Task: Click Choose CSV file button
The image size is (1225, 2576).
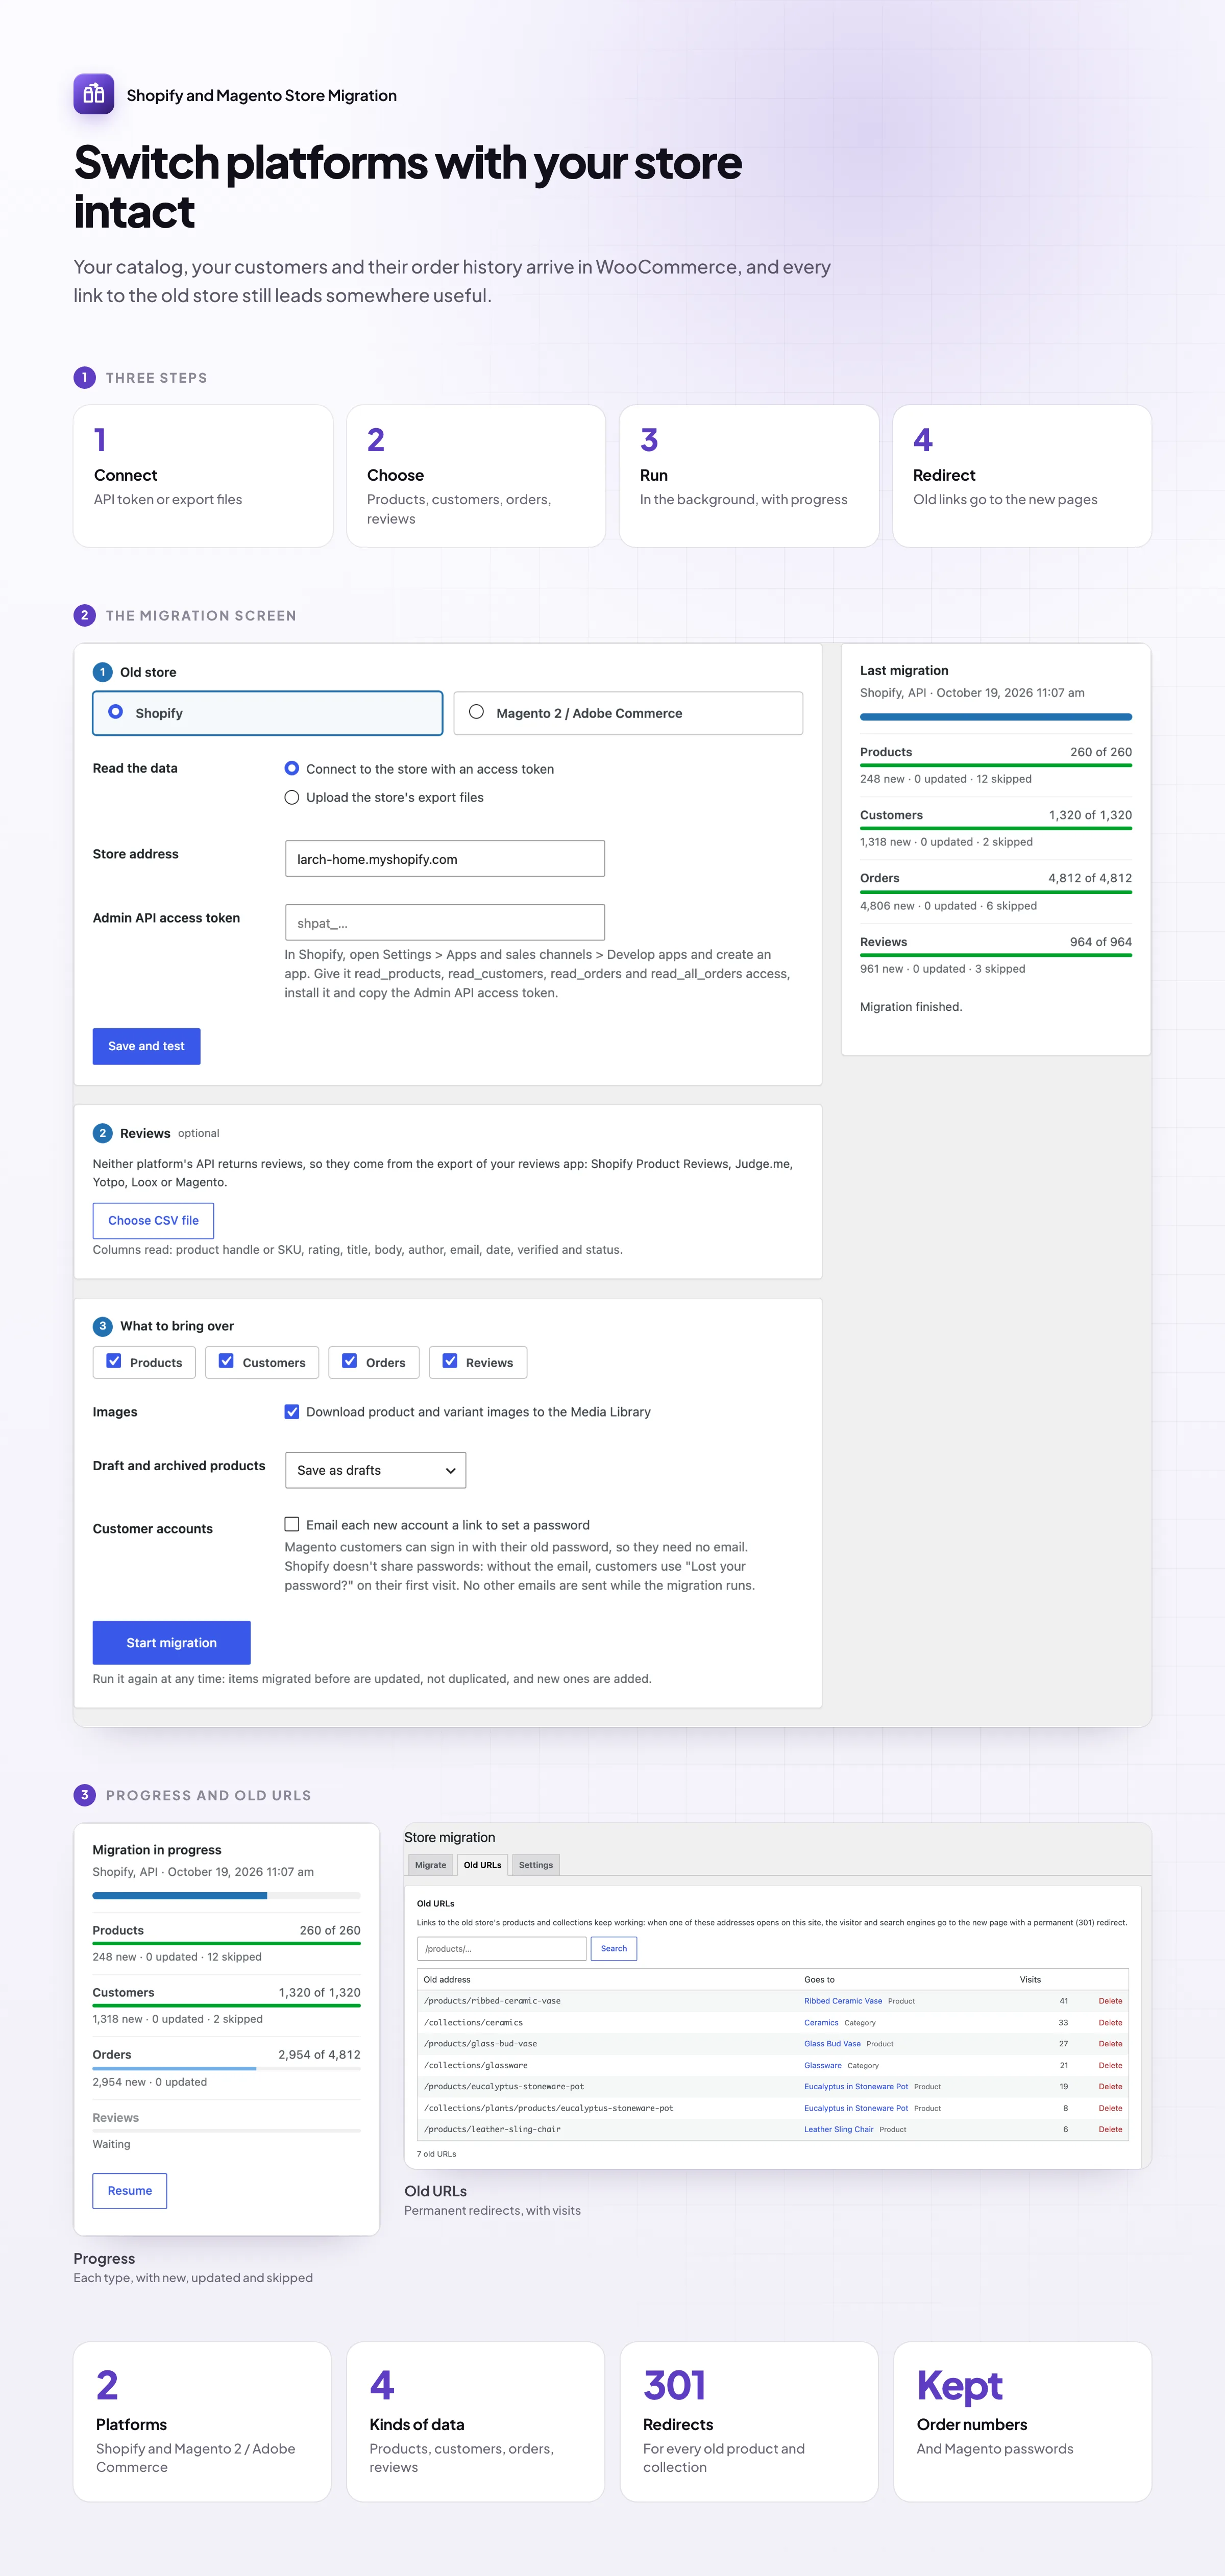Action: click(x=153, y=1220)
